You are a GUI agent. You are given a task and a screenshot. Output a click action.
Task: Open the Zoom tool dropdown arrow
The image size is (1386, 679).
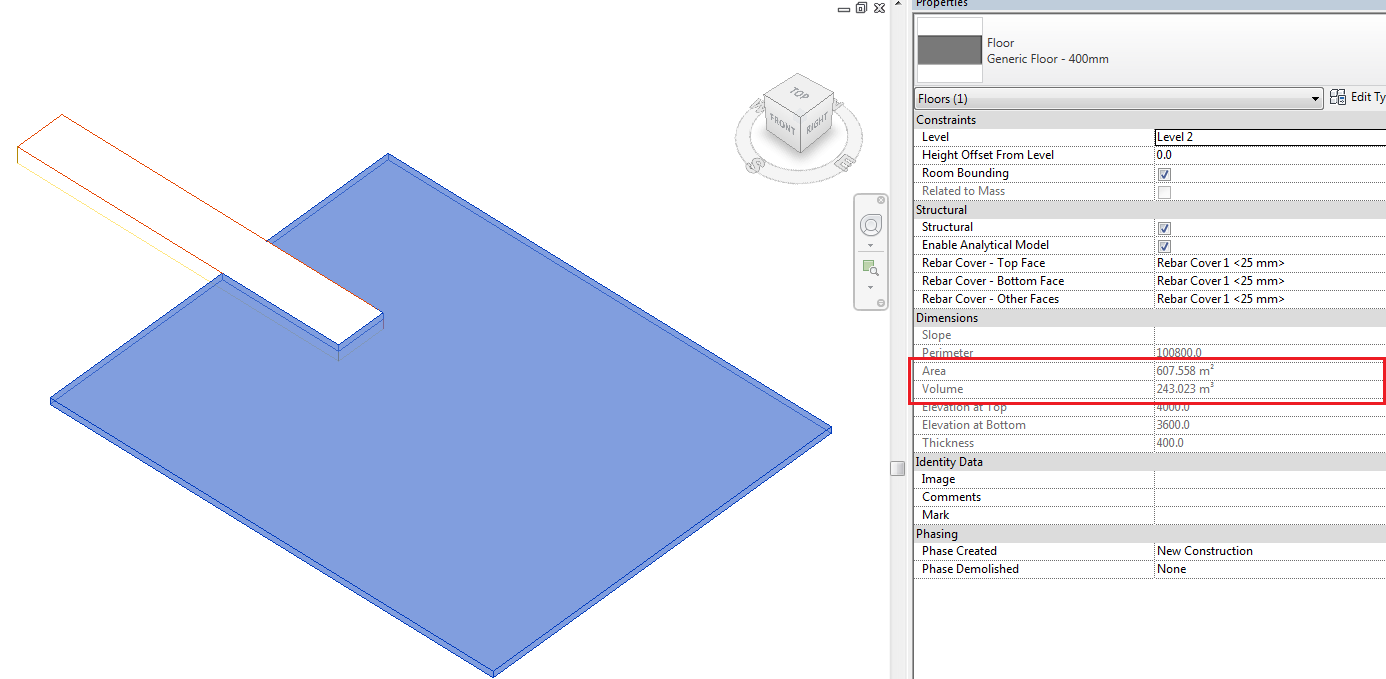870,287
